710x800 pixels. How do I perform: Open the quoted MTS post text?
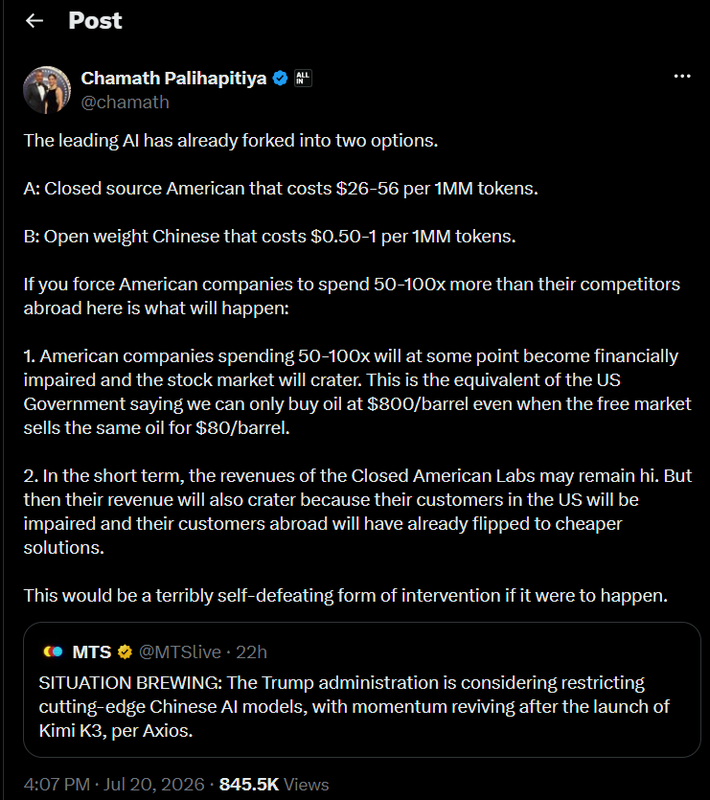point(354,707)
